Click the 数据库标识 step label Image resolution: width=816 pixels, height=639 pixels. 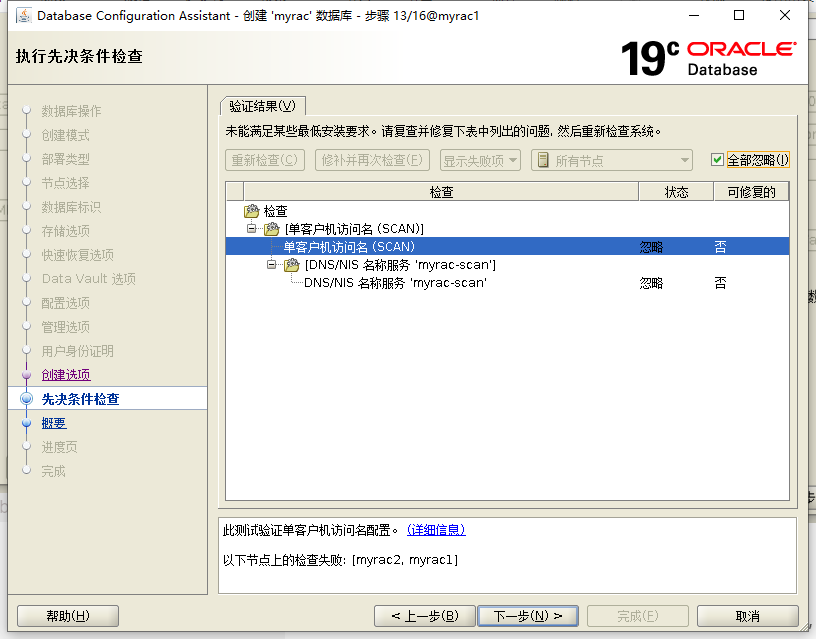pyautogui.click(x=71, y=207)
